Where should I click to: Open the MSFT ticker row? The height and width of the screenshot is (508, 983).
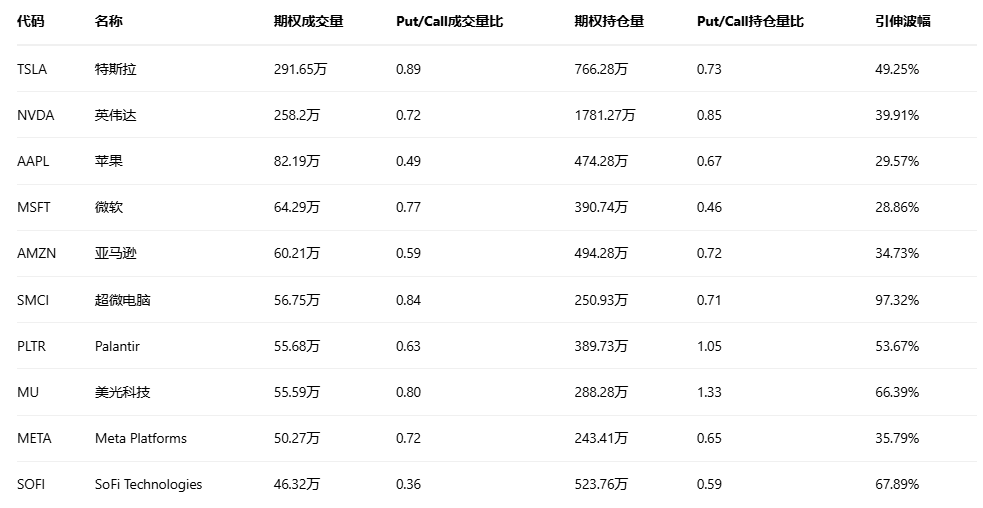tap(34, 207)
